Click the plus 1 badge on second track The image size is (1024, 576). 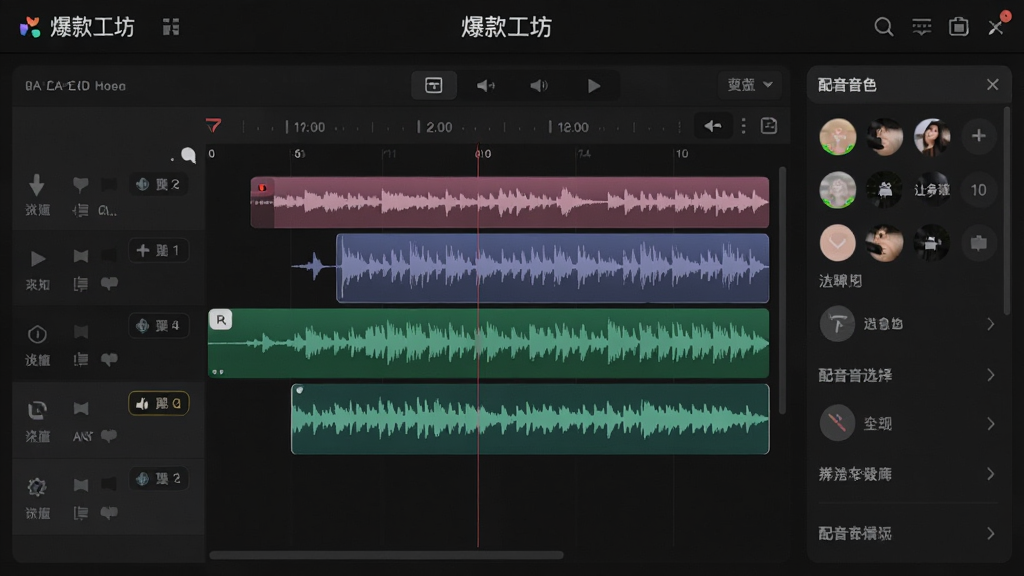coord(159,251)
